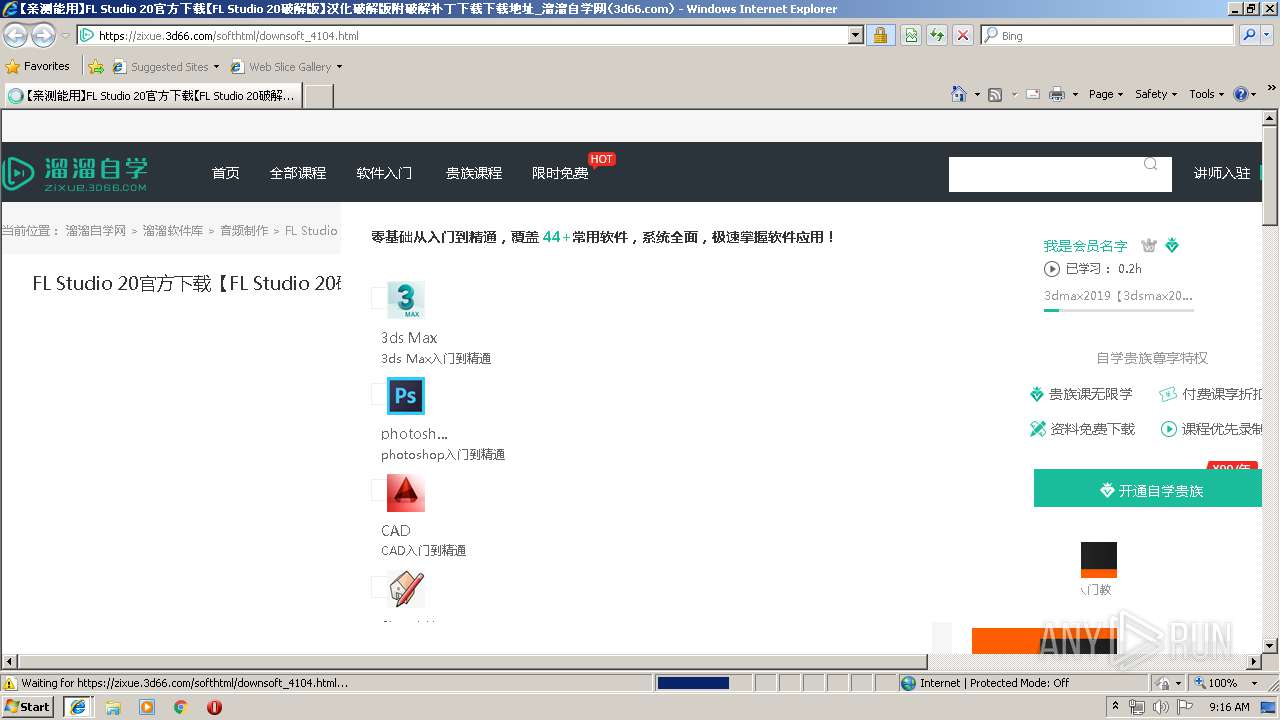Open 软件入门 in site navigation
The height and width of the screenshot is (720, 1280).
tap(384, 173)
